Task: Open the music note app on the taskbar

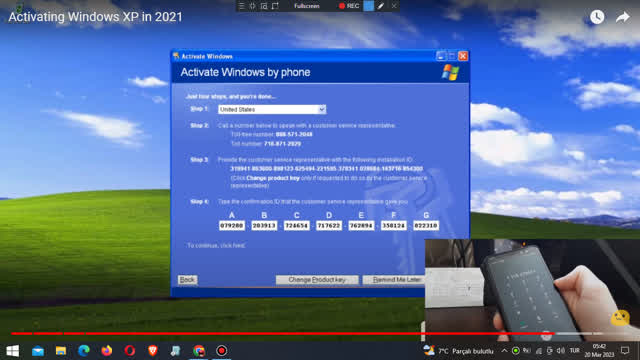Action: 176,351
